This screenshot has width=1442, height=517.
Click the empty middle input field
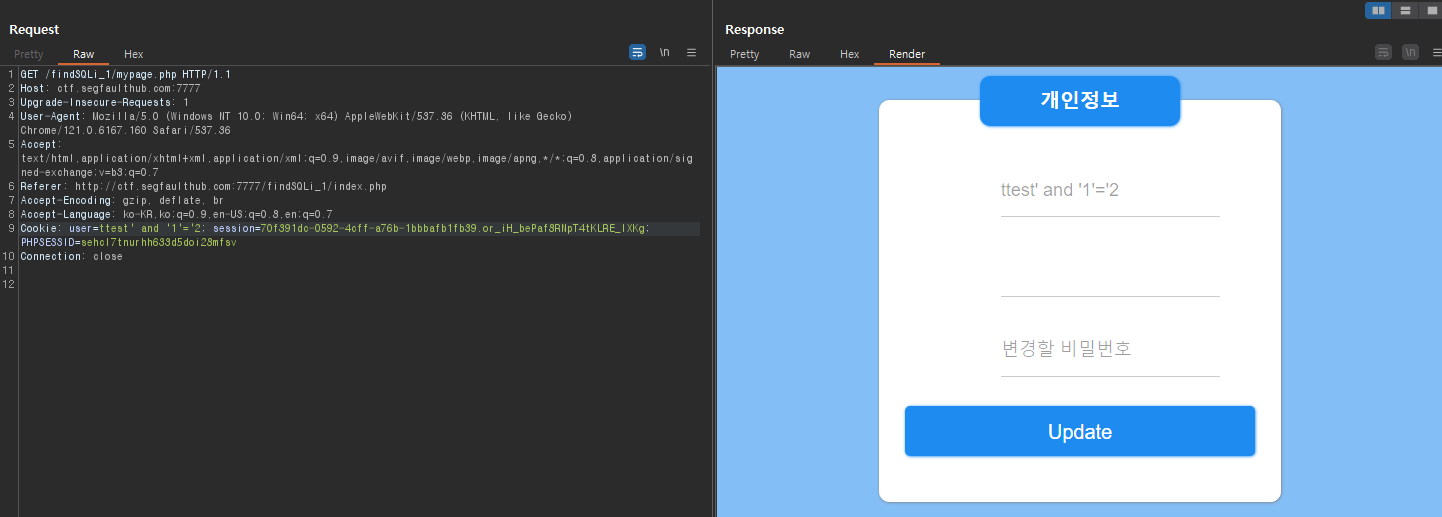point(1110,271)
